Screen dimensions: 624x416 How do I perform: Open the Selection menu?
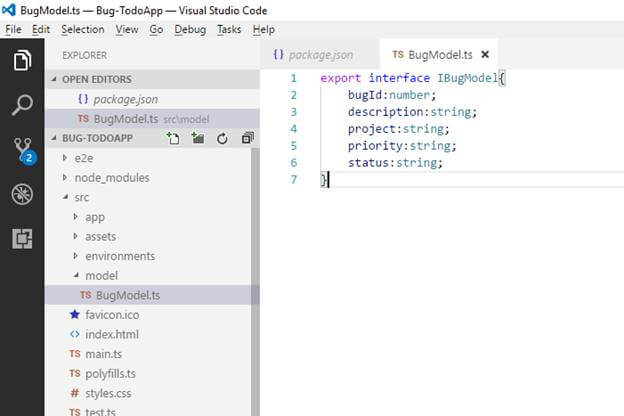click(x=82, y=30)
